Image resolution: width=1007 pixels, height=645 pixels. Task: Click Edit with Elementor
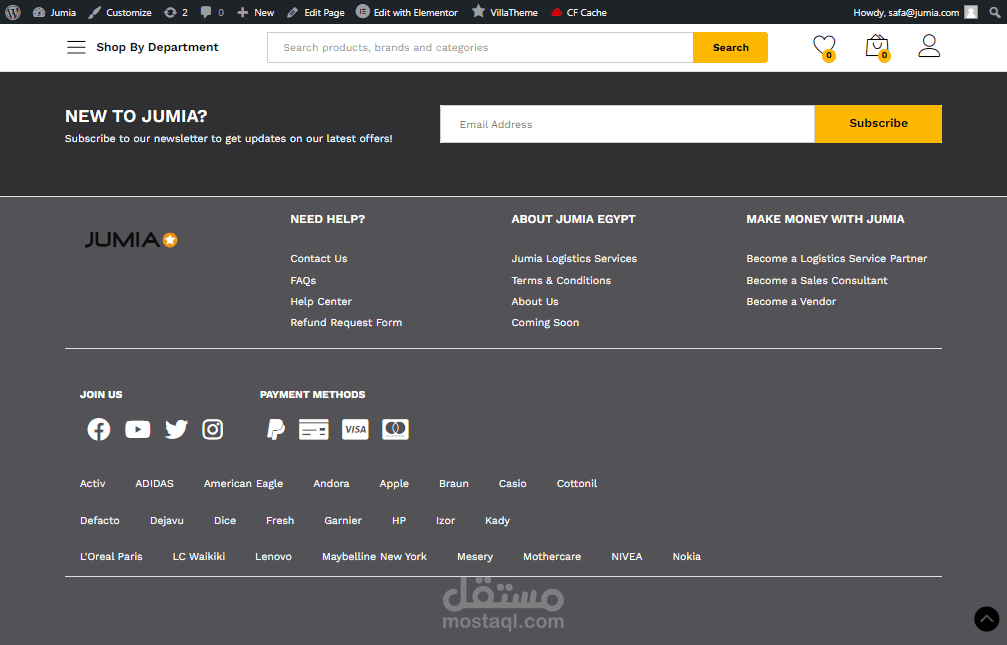pyautogui.click(x=407, y=12)
